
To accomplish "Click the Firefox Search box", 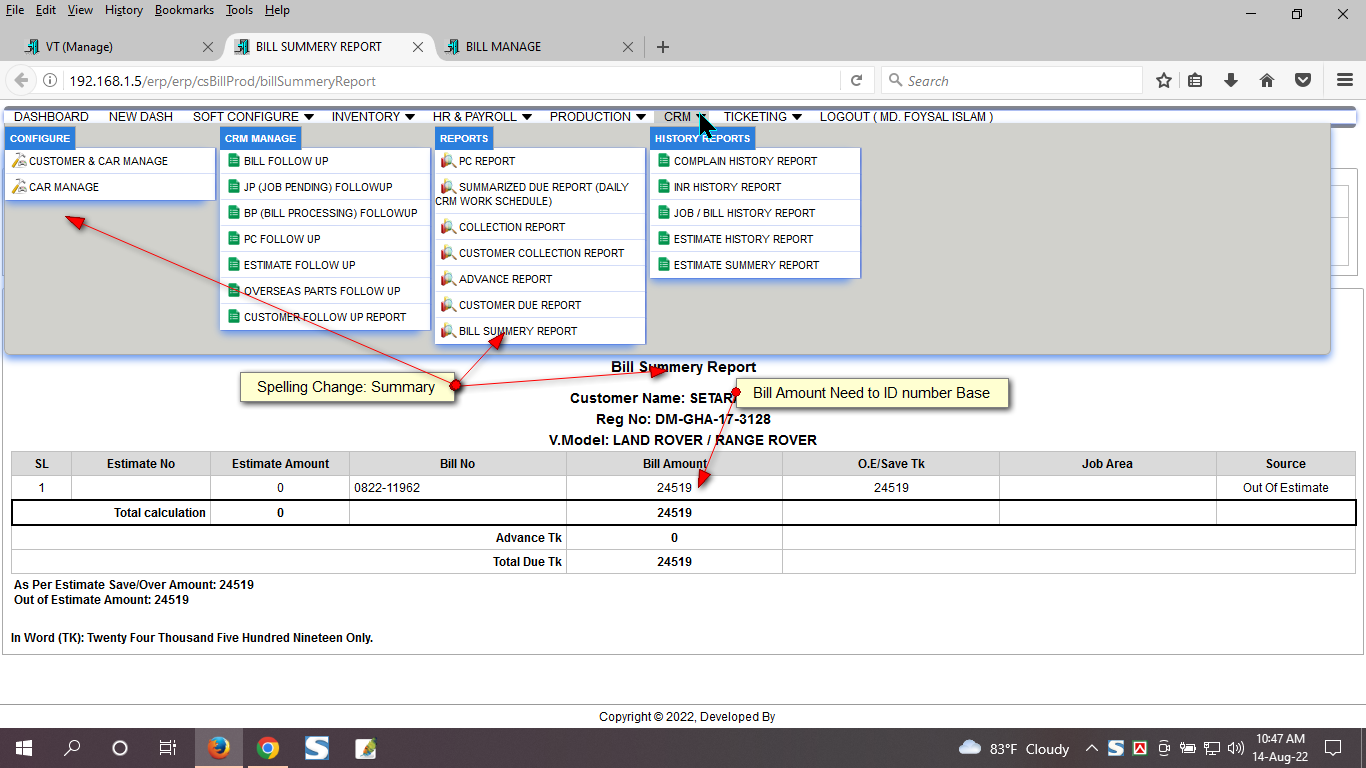I will coord(1012,81).
